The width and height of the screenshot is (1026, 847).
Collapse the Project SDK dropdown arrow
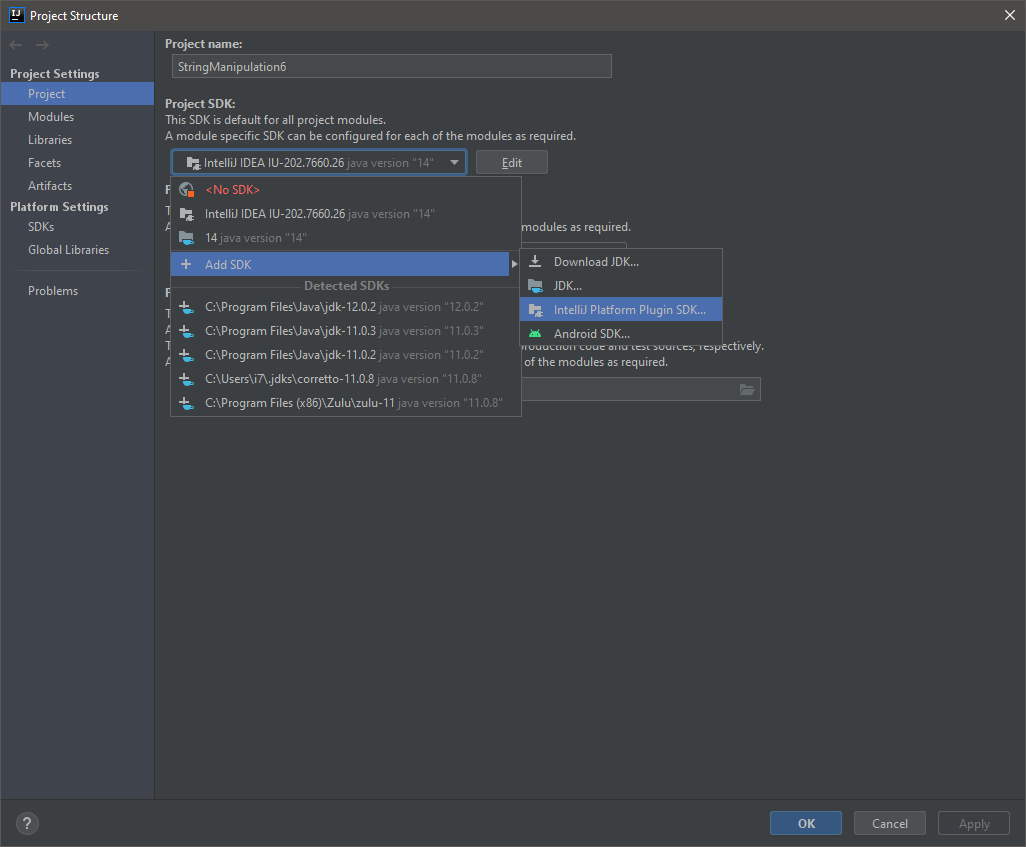tap(454, 162)
